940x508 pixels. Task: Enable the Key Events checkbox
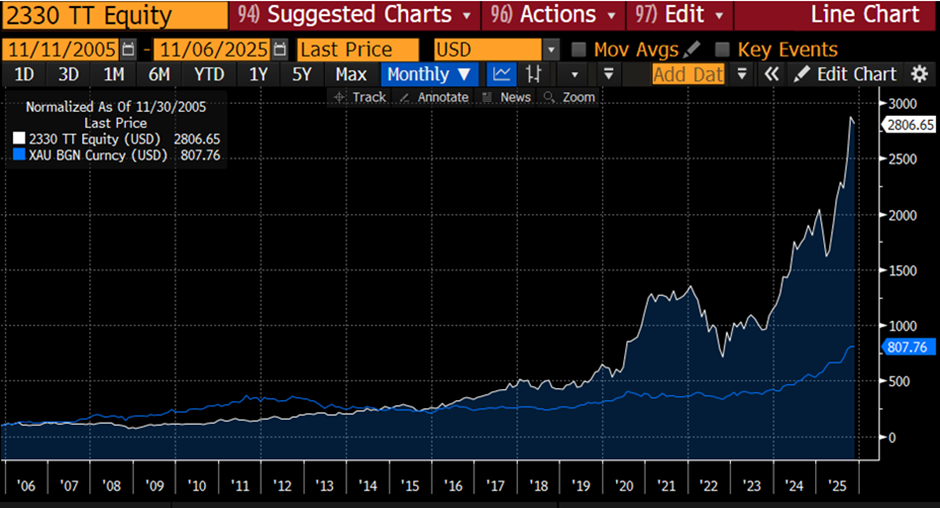pos(722,49)
